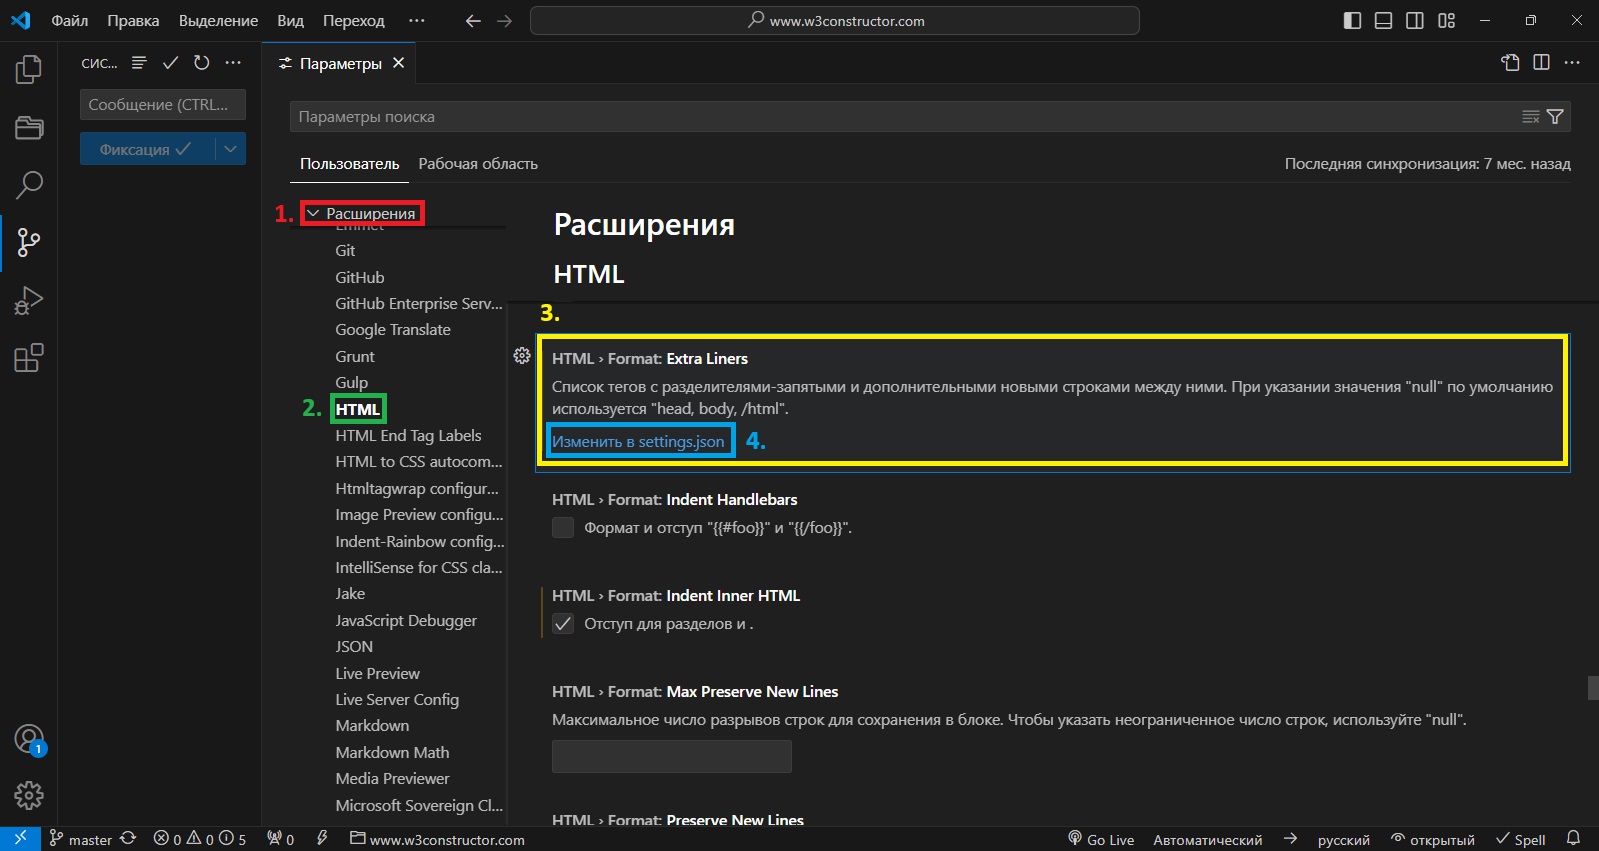The image size is (1599, 851).
Task: Click the Изменить в settings.json link
Action: [638, 441]
